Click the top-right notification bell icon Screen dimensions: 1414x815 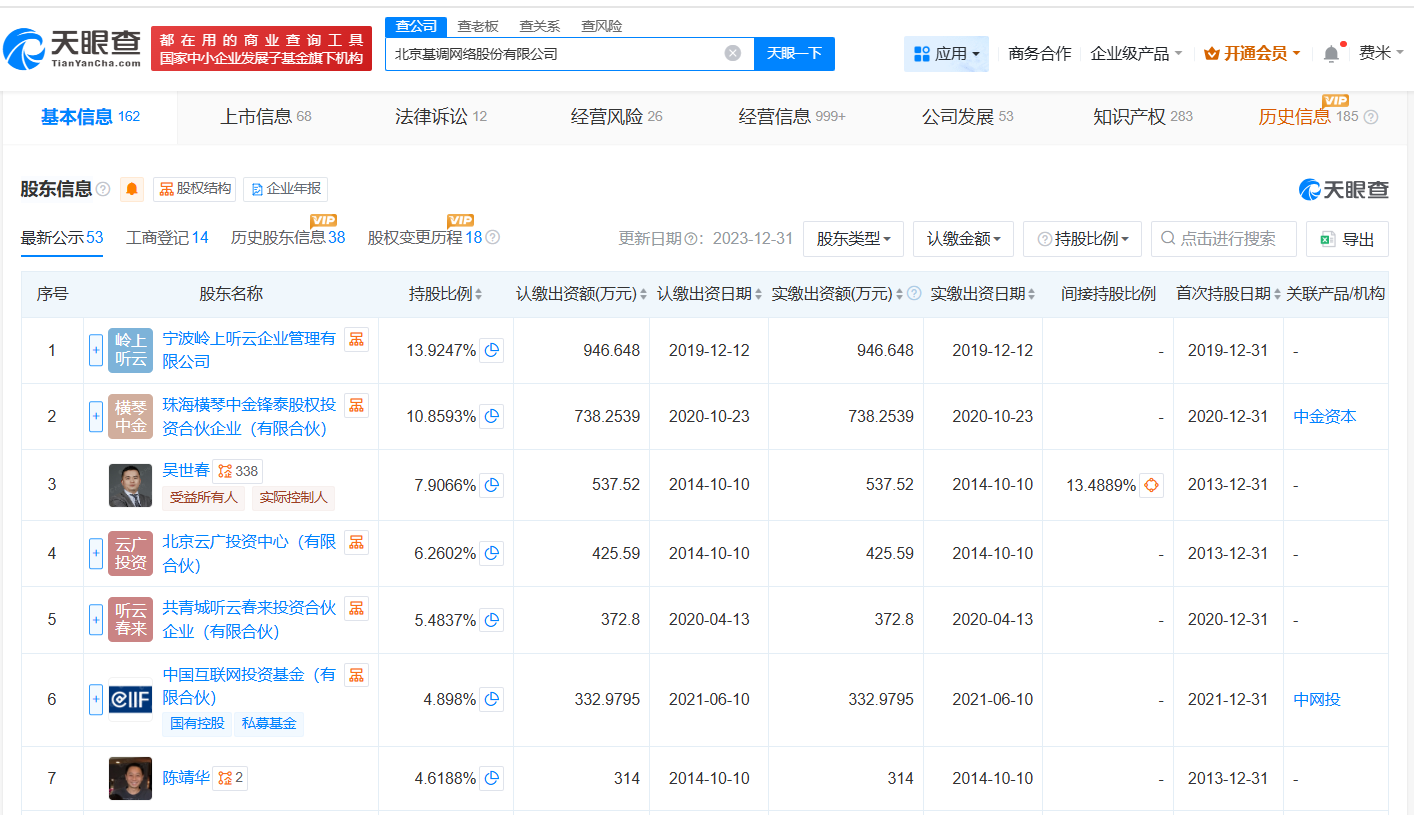(1331, 54)
